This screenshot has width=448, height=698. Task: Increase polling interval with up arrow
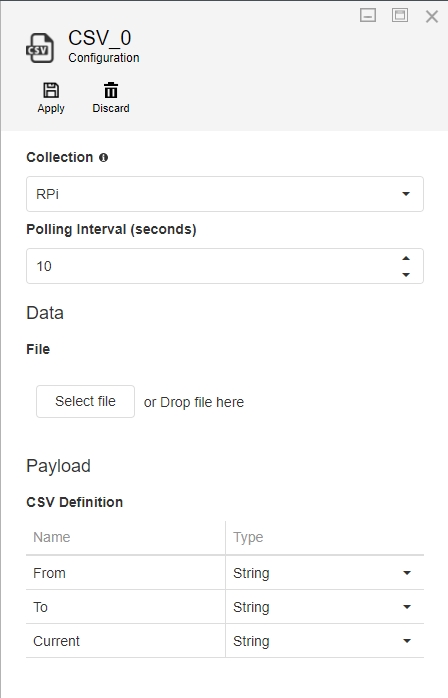click(406, 258)
